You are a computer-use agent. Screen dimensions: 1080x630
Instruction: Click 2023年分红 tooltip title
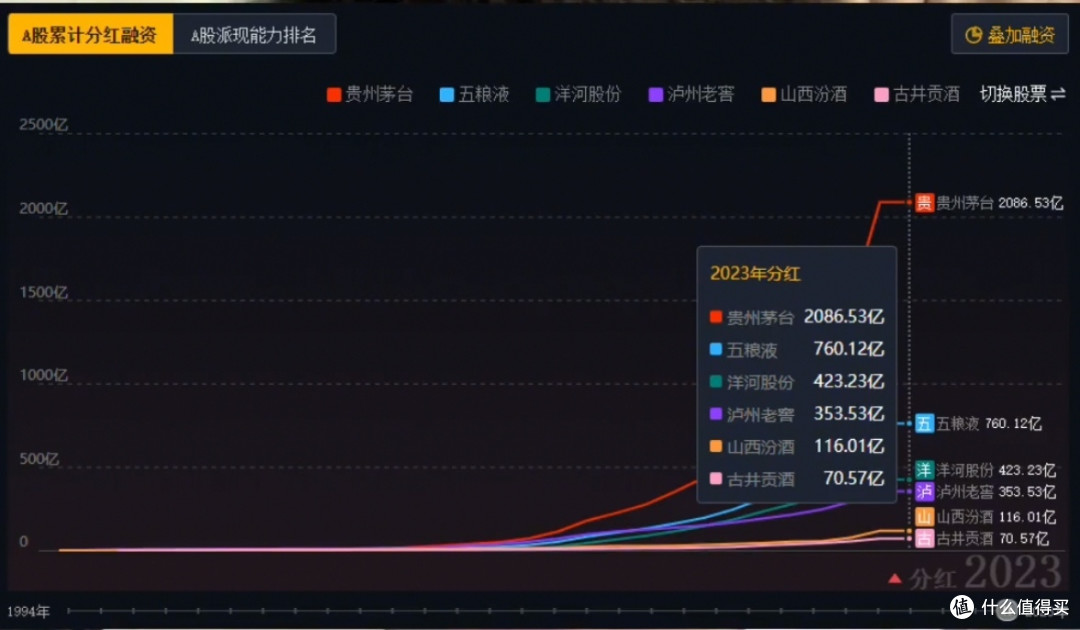[755, 273]
